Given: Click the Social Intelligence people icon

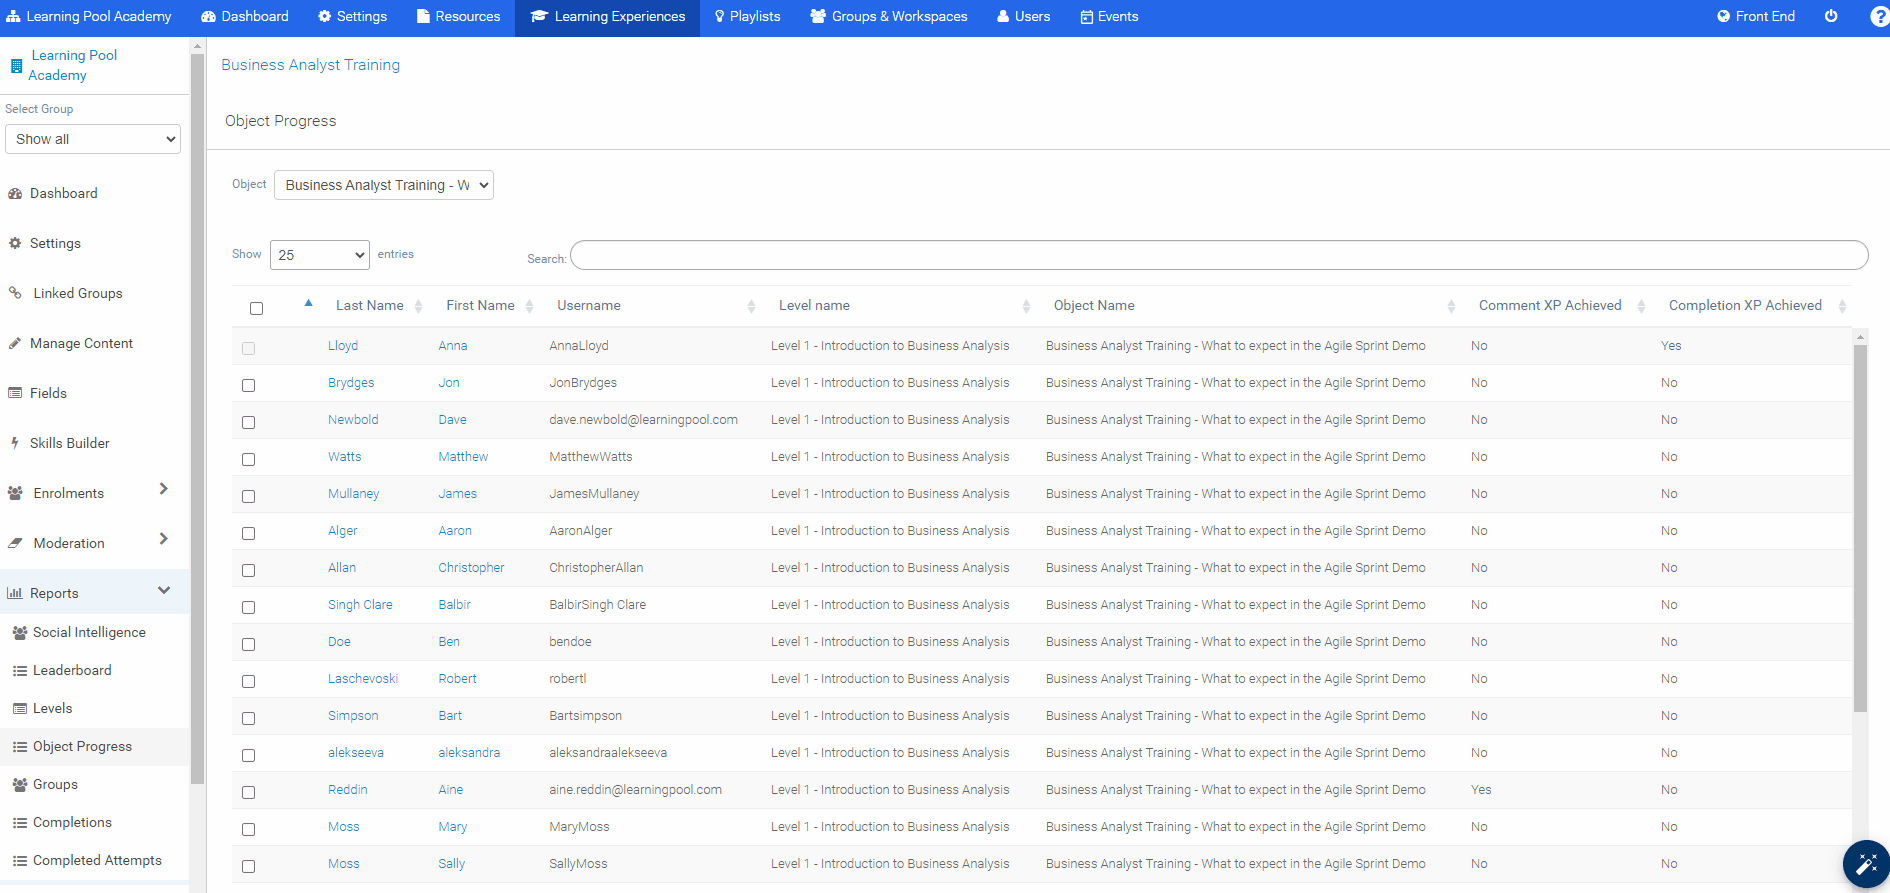Looking at the screenshot, I should point(19,632).
